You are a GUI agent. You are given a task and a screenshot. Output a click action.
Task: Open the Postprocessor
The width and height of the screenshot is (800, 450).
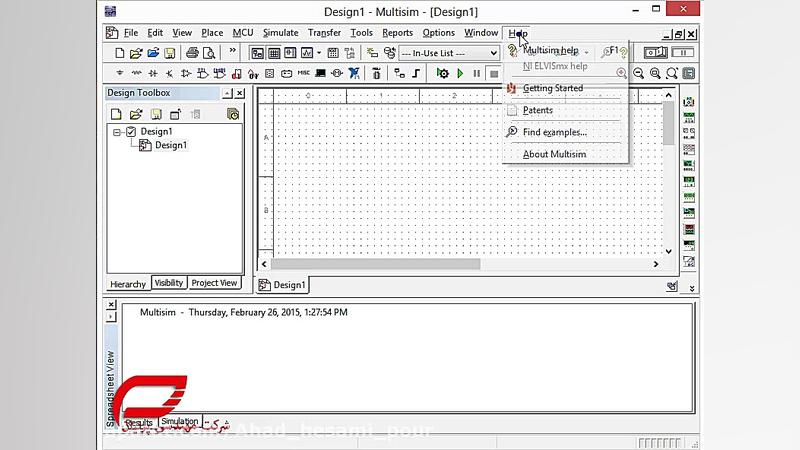333,53
